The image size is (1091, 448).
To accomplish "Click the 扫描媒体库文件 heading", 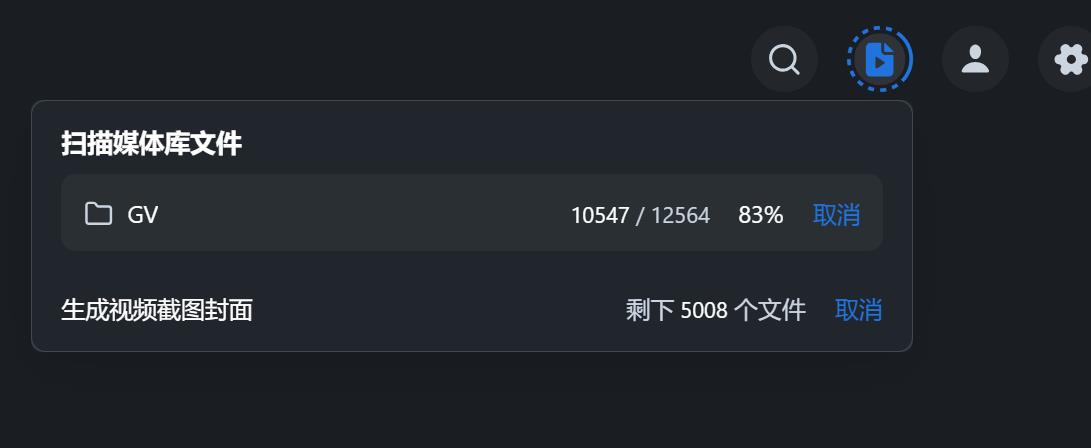I will tap(151, 144).
